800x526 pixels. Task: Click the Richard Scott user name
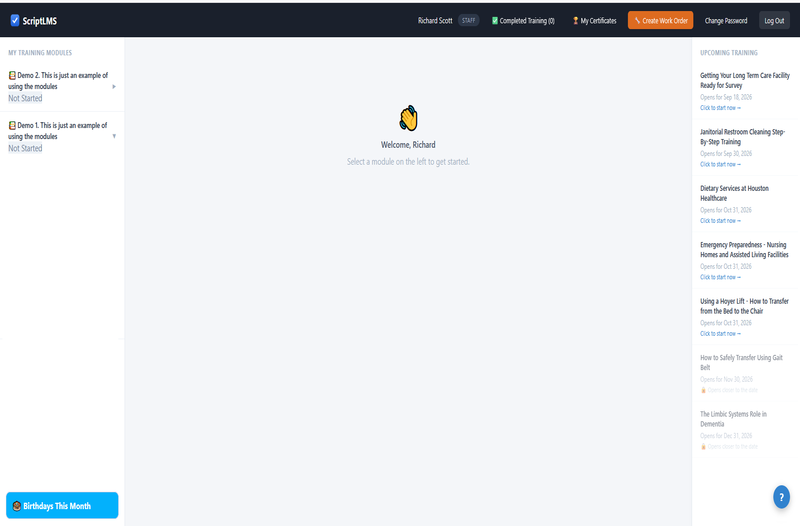pyautogui.click(x=435, y=21)
